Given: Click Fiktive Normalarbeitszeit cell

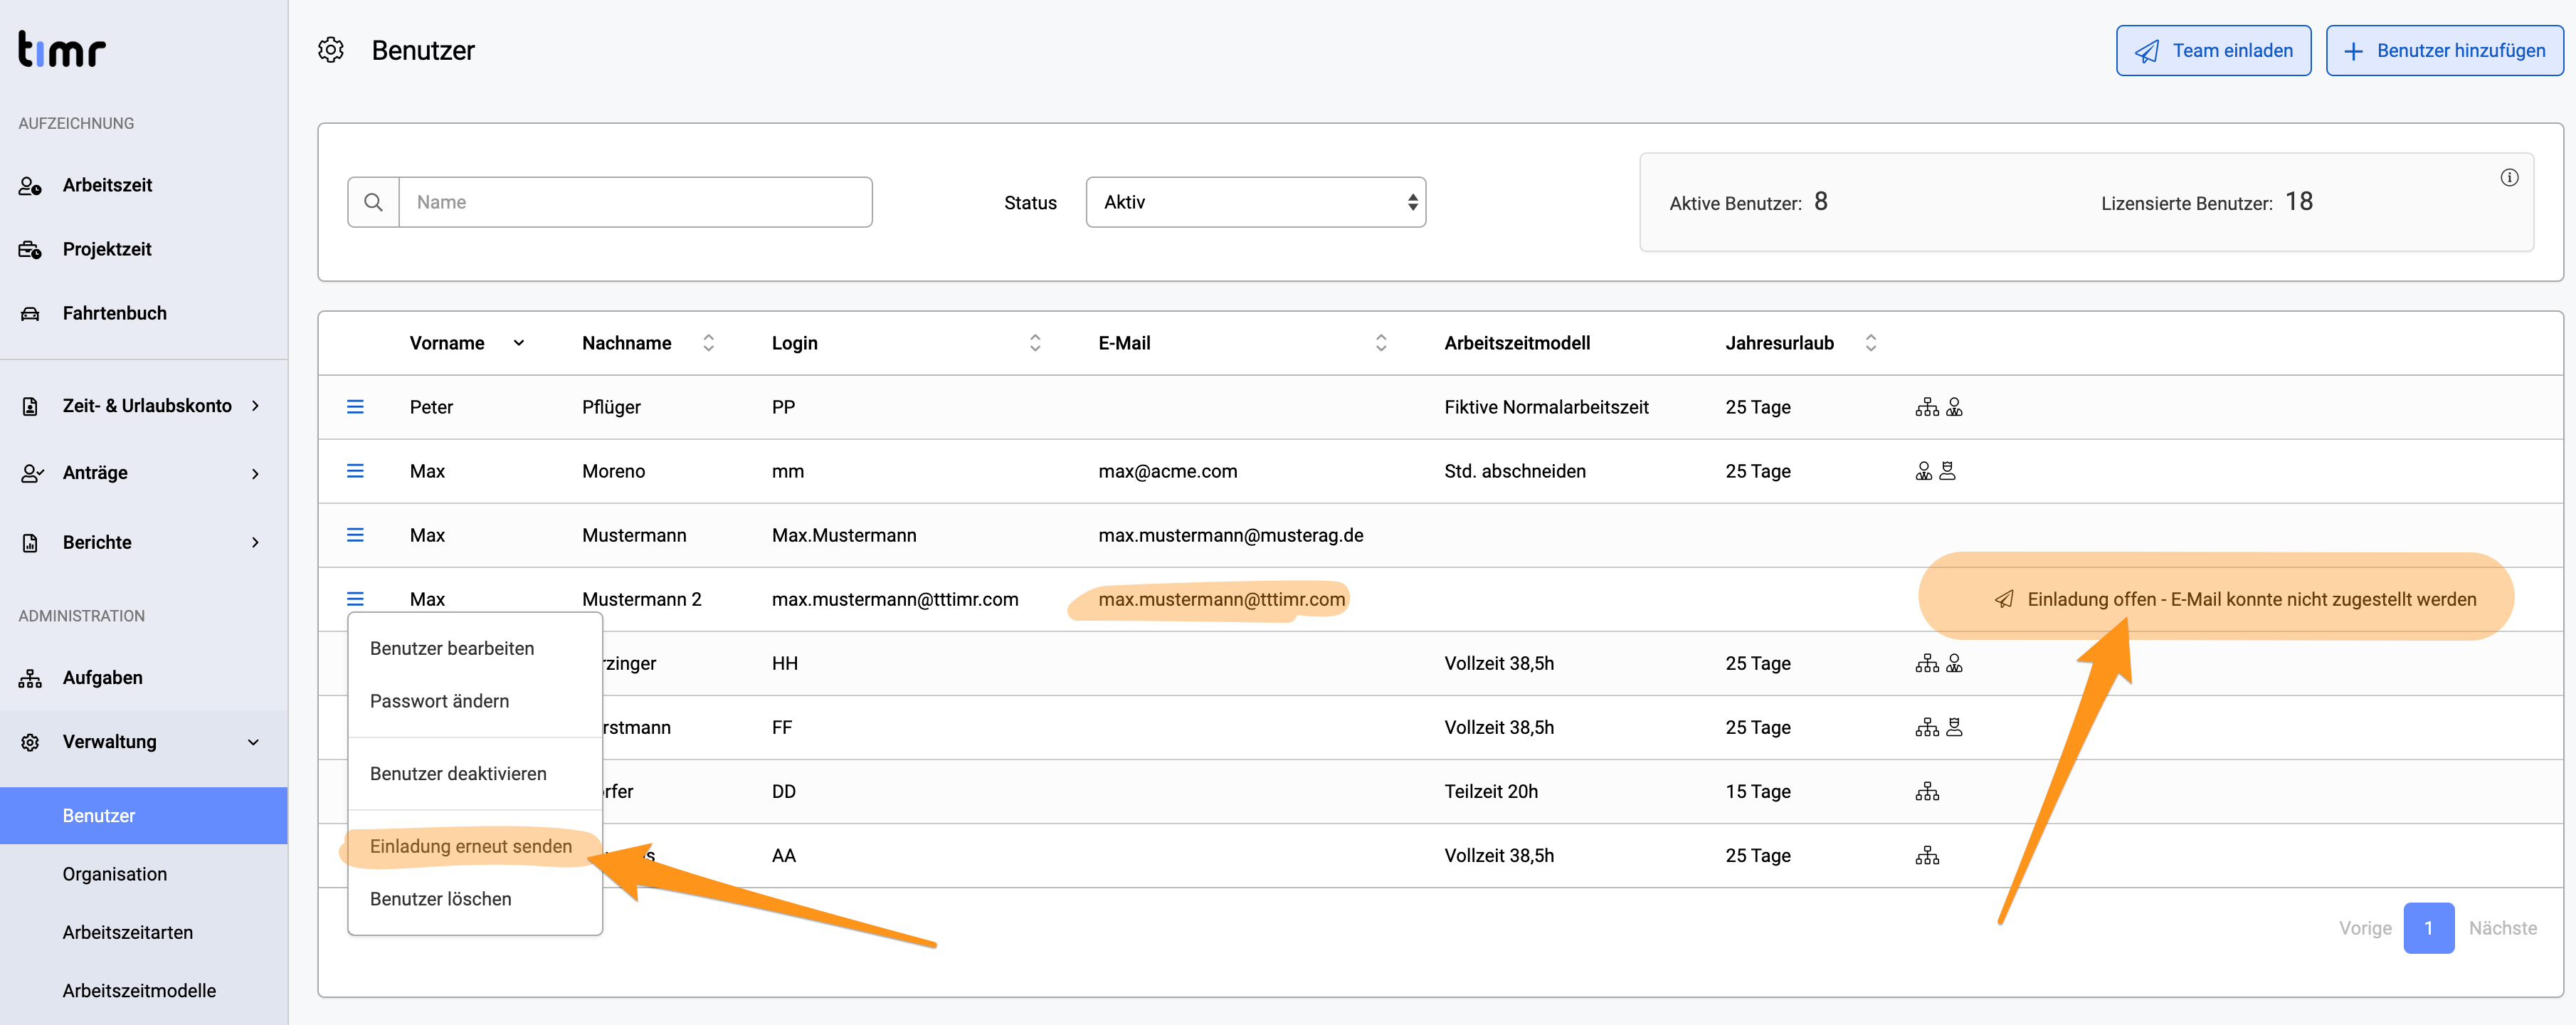Looking at the screenshot, I should point(1546,407).
